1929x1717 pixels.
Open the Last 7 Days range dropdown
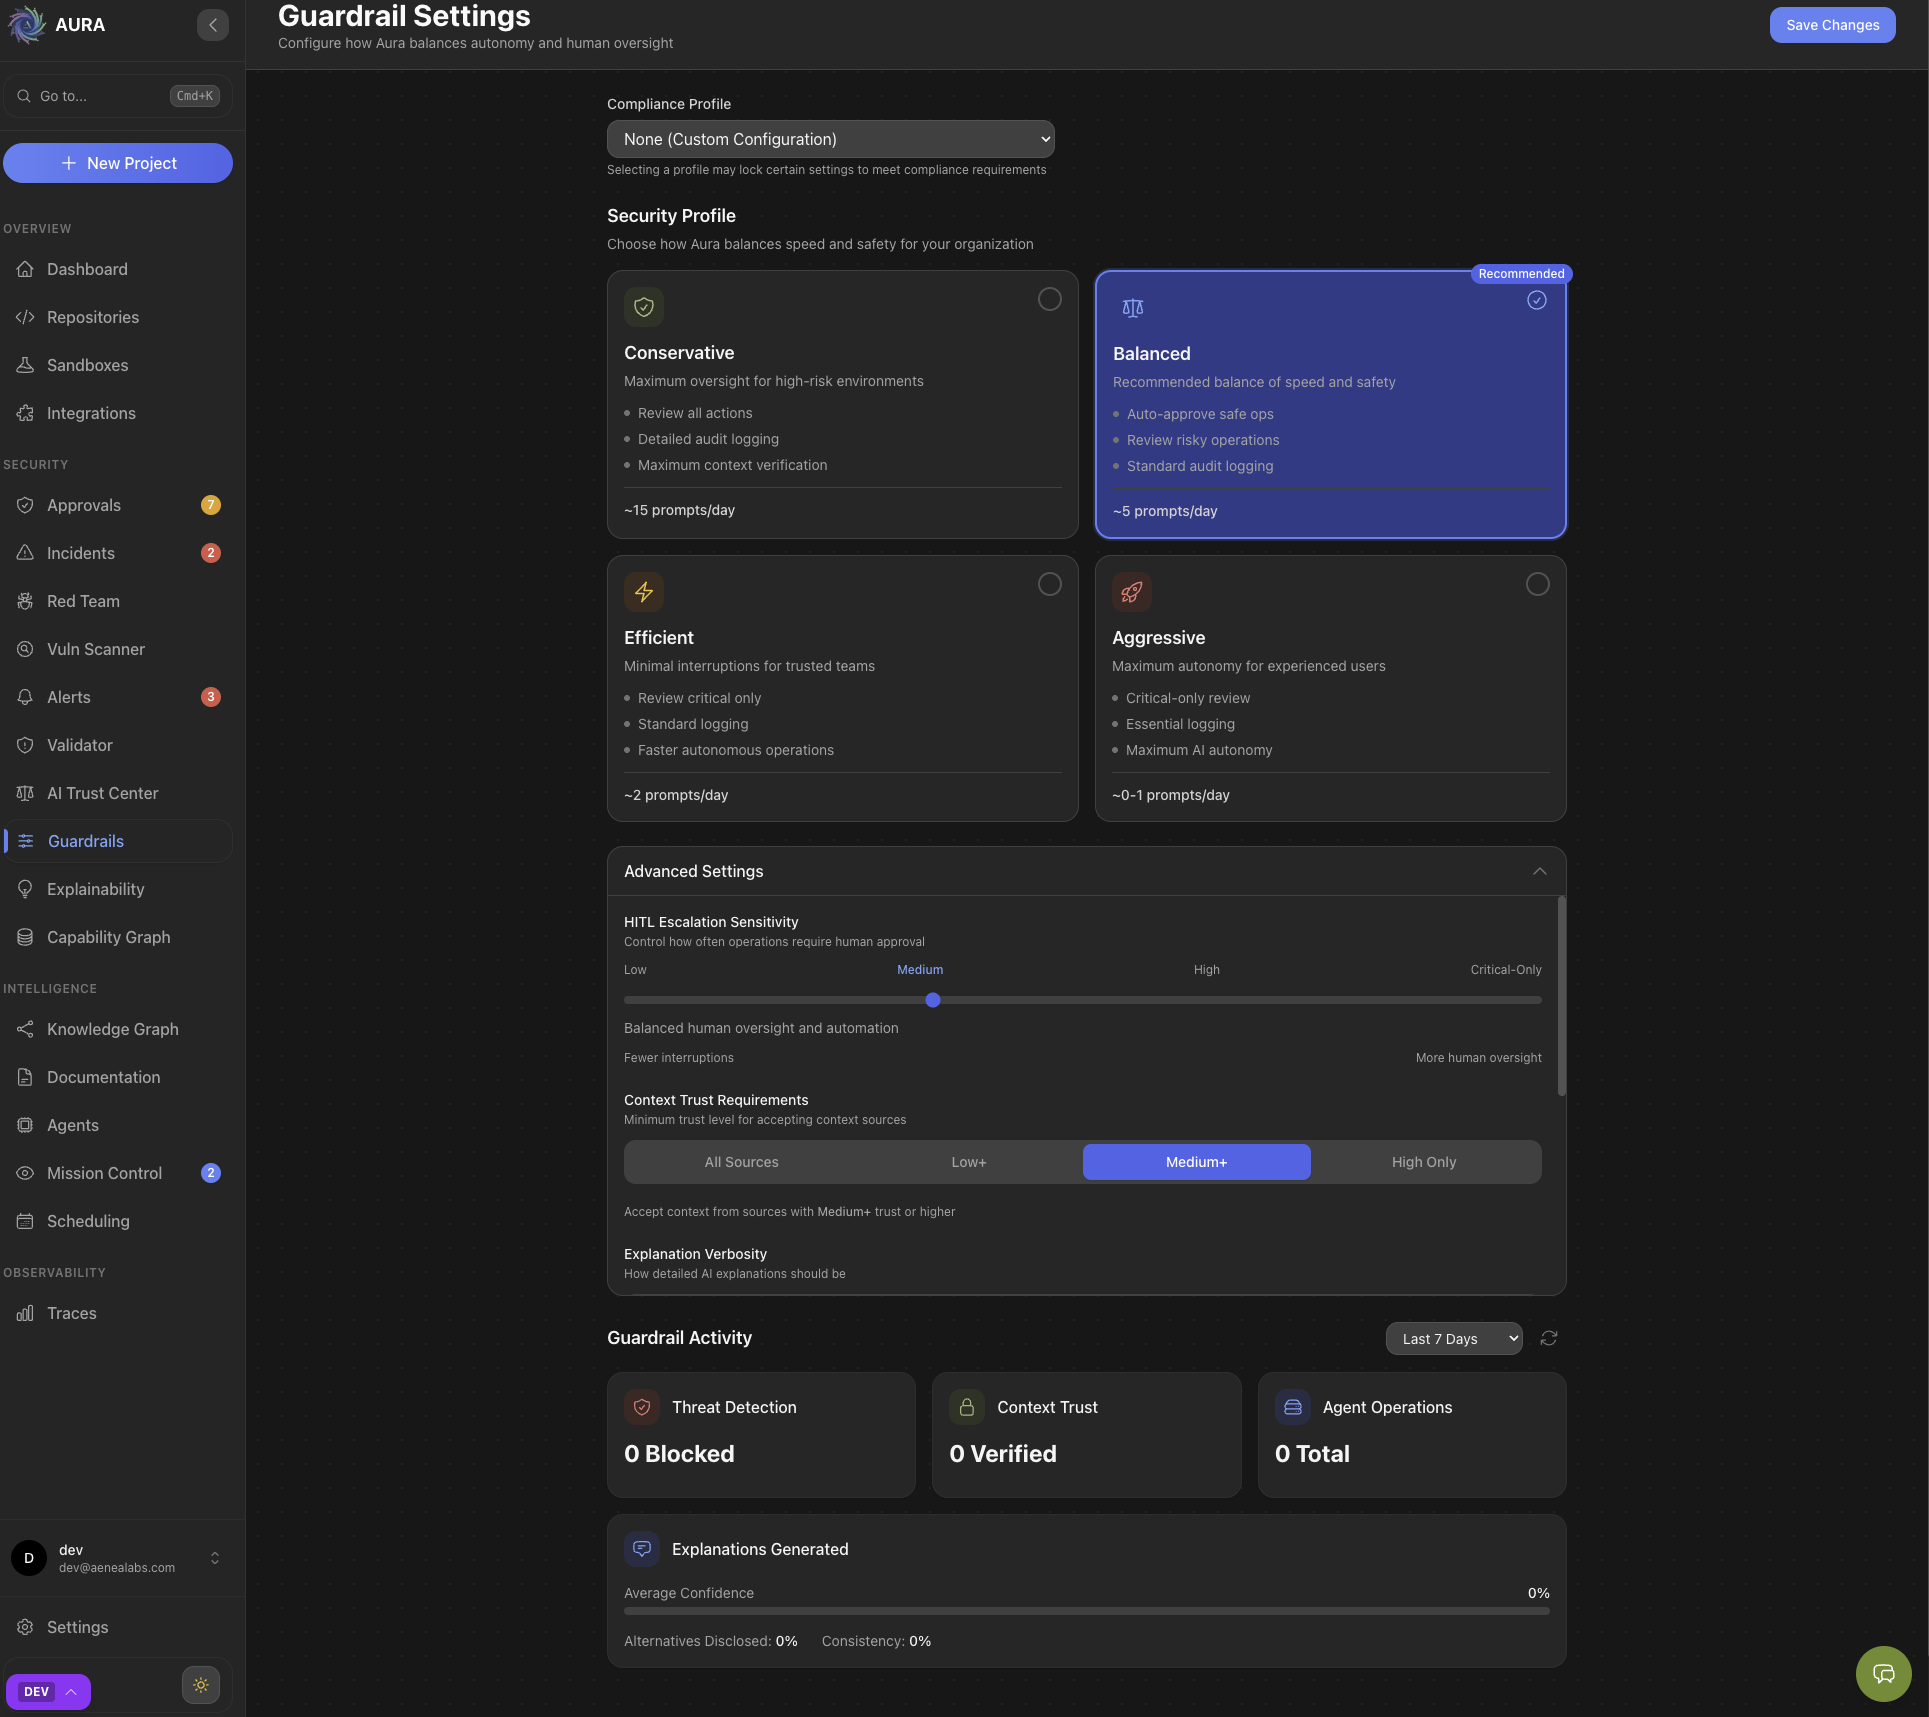point(1454,1339)
